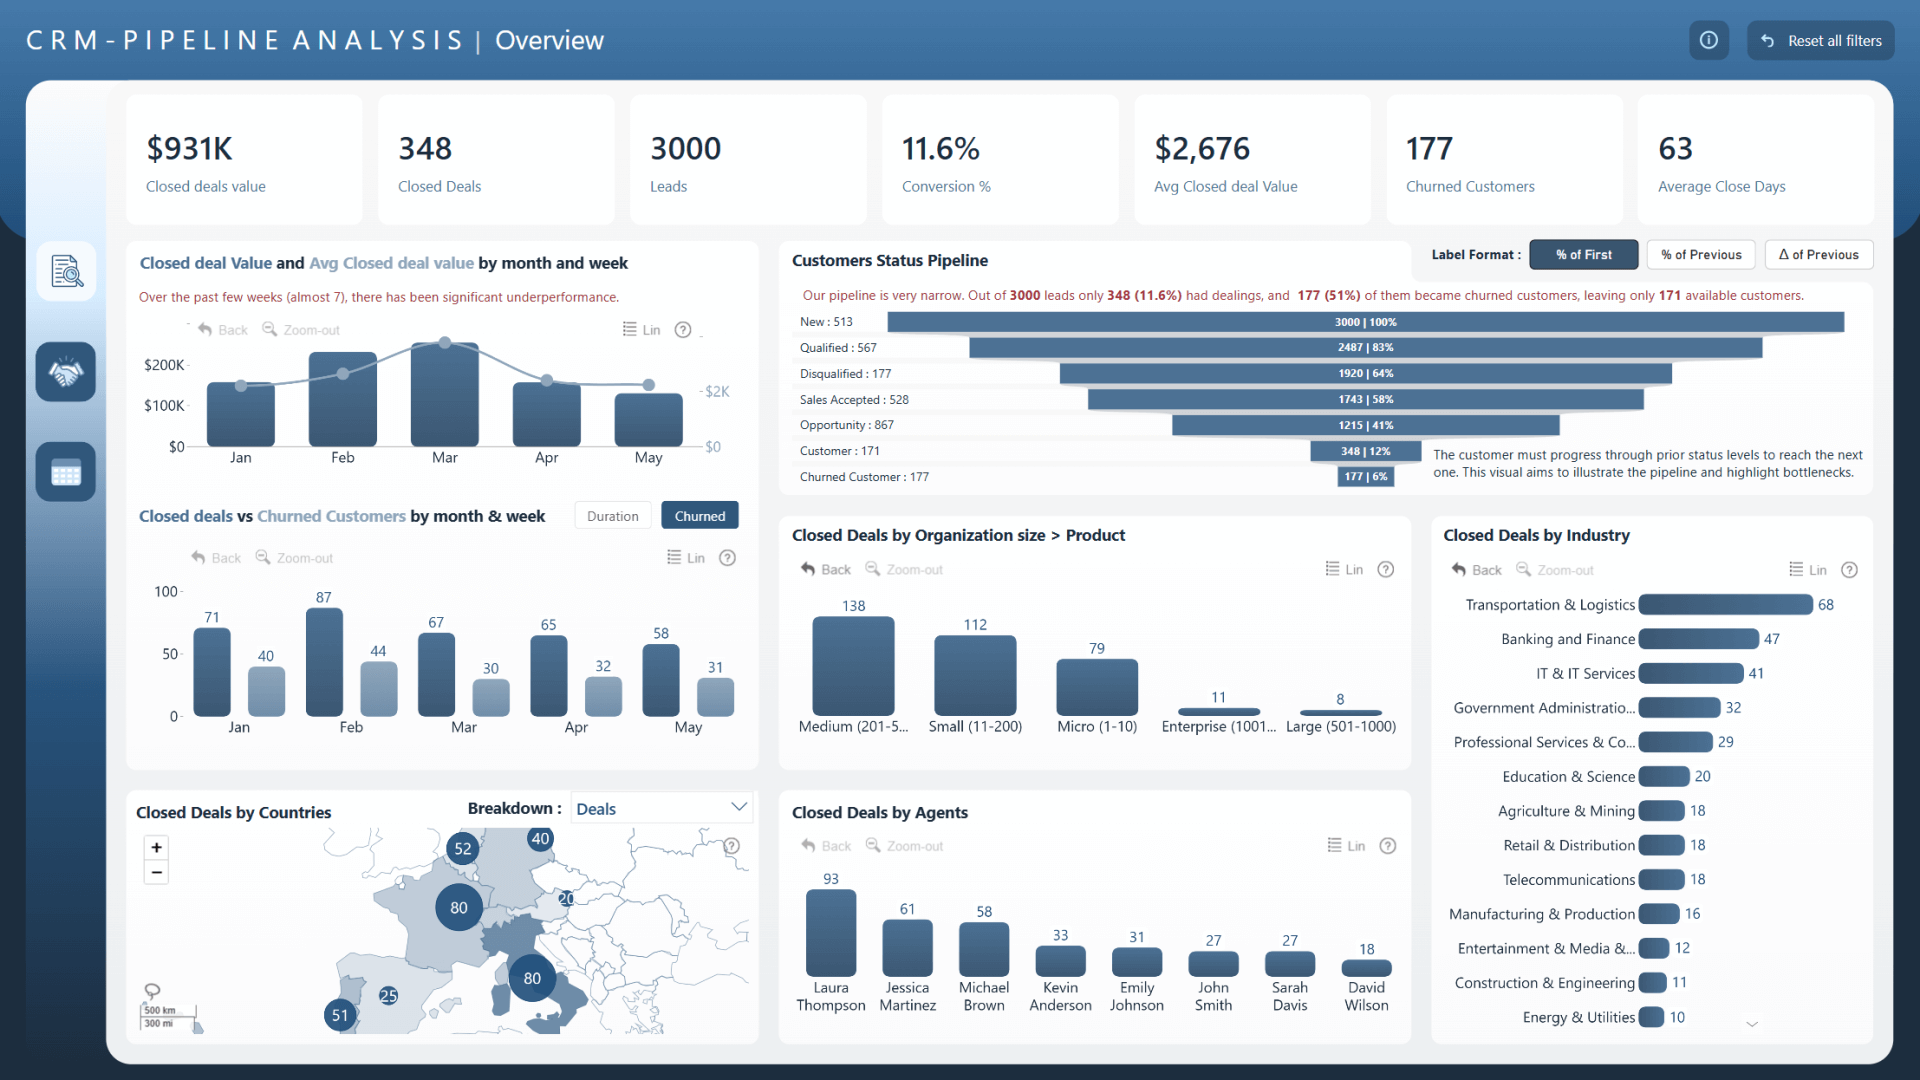This screenshot has height=1080, width=1920.
Task: Click the Reset all filters button
Action: (1820, 40)
